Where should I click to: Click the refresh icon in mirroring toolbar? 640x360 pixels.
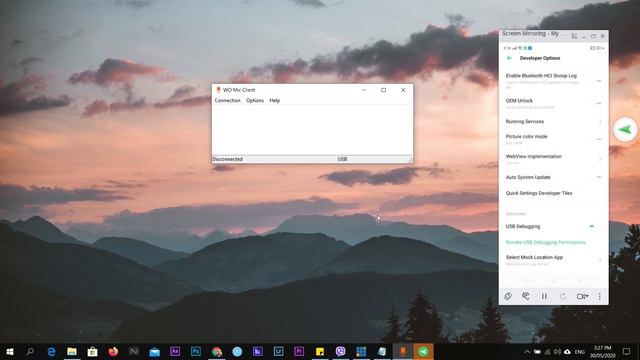click(563, 296)
